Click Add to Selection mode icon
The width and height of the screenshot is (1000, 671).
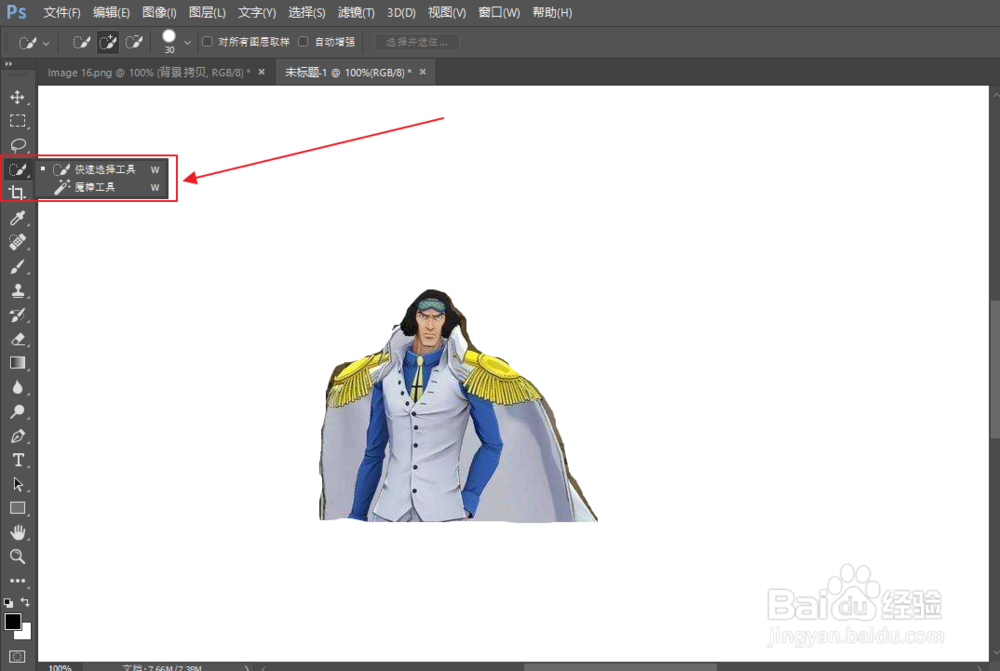click(107, 43)
